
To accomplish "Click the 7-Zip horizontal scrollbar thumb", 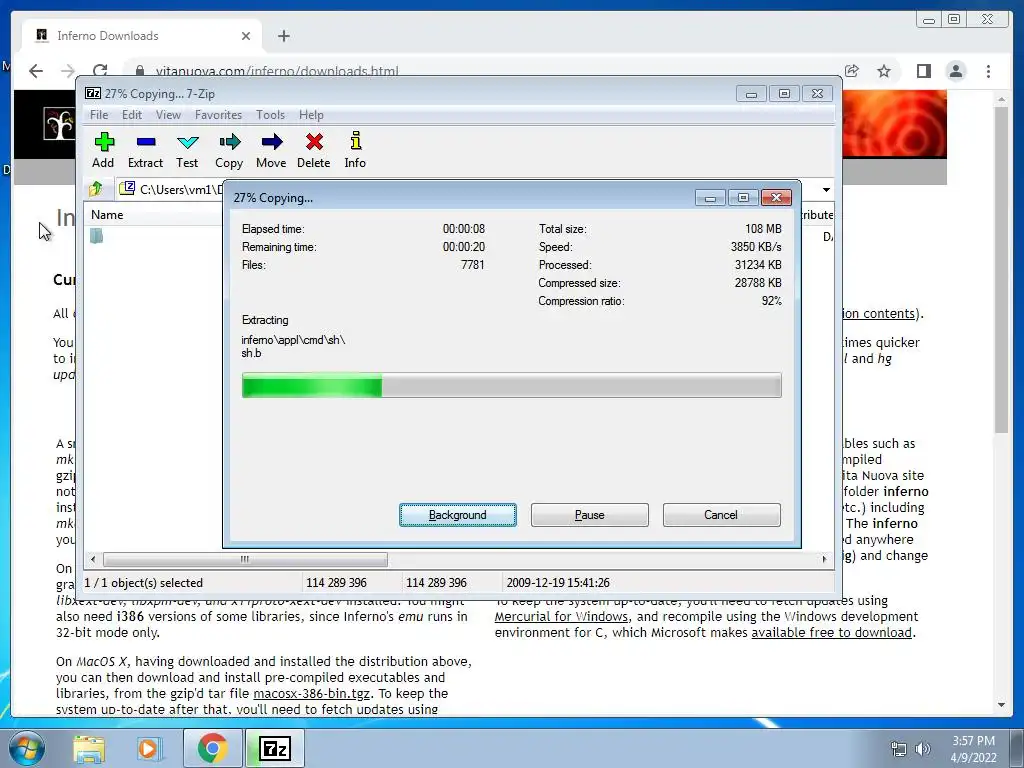I will coord(245,559).
